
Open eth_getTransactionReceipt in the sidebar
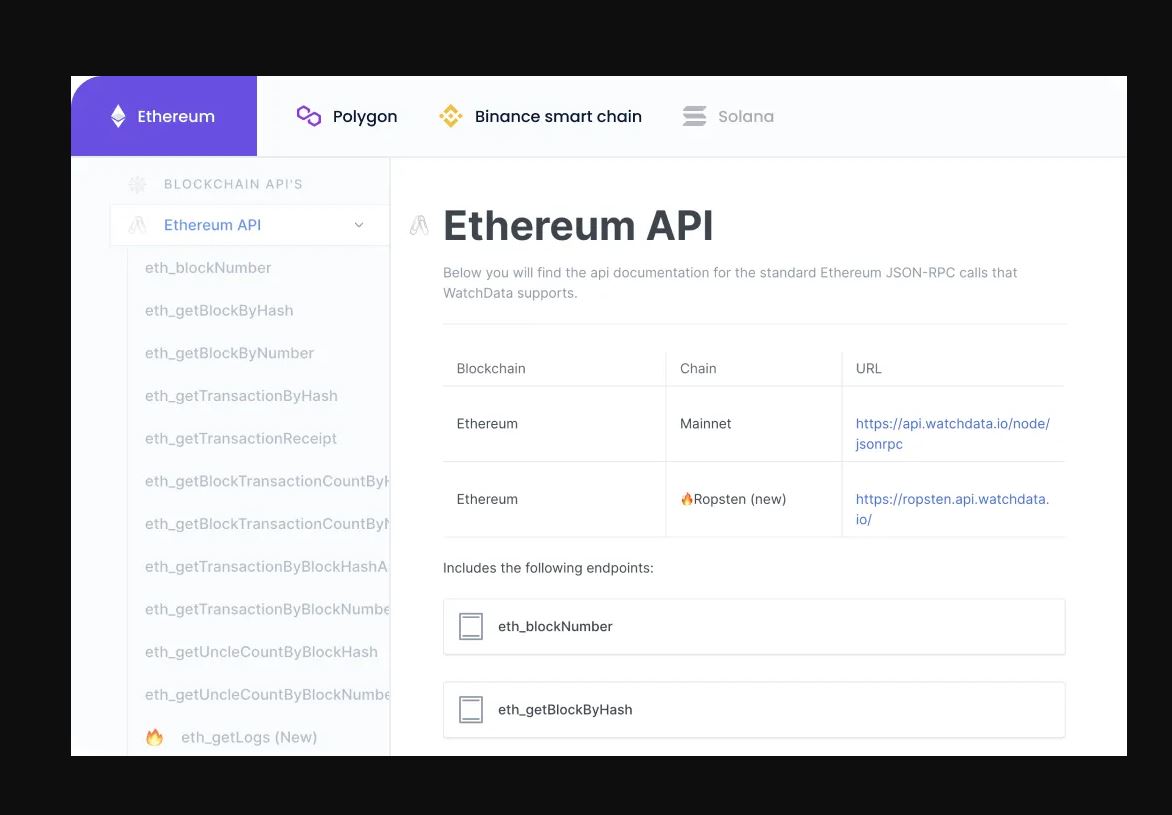tap(241, 438)
